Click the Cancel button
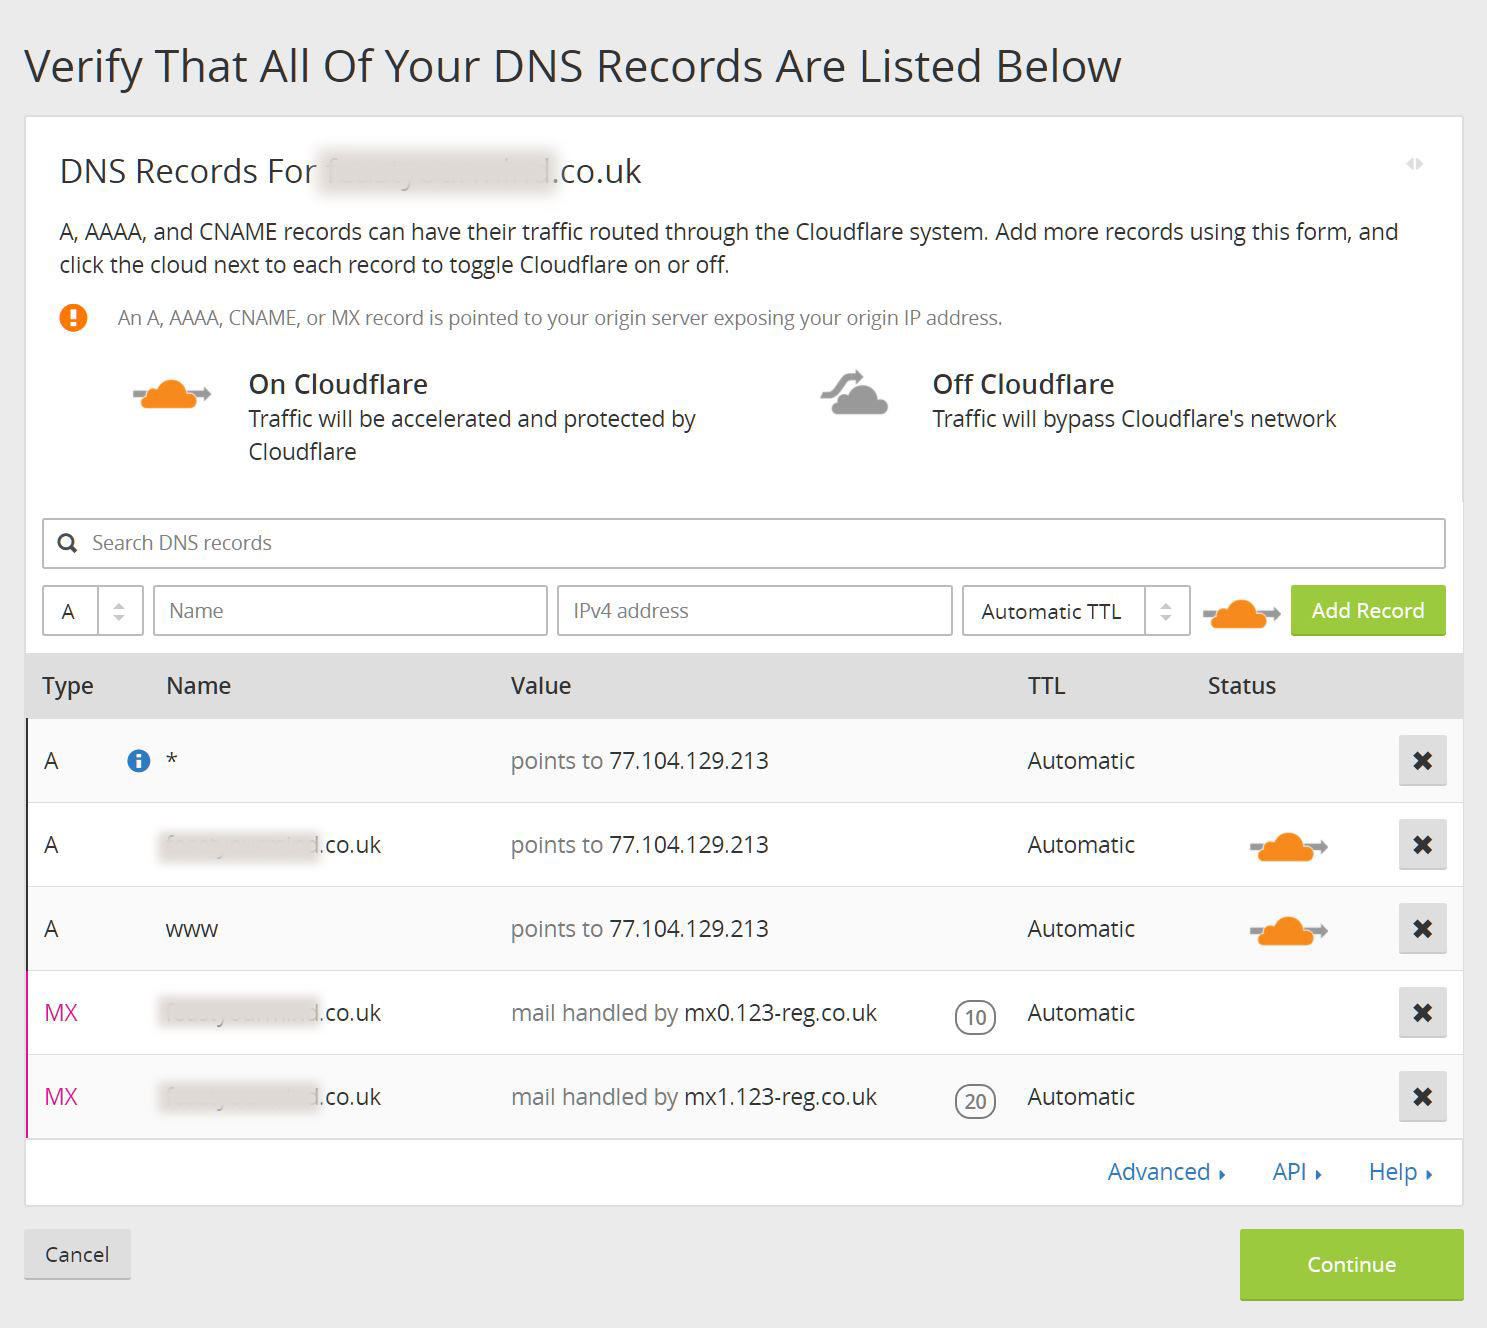The width and height of the screenshot is (1487, 1328). (77, 1254)
